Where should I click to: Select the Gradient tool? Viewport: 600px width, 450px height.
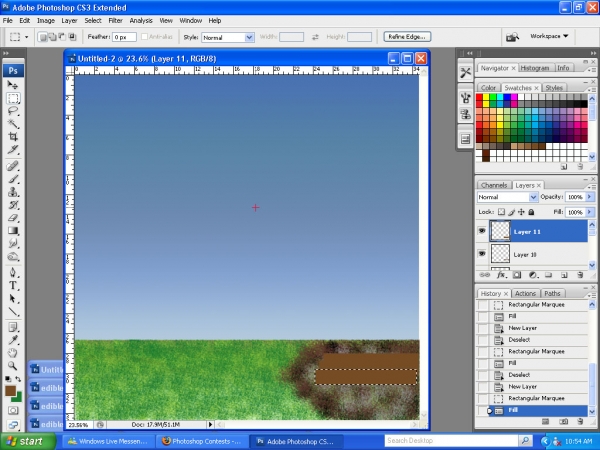coord(13,230)
